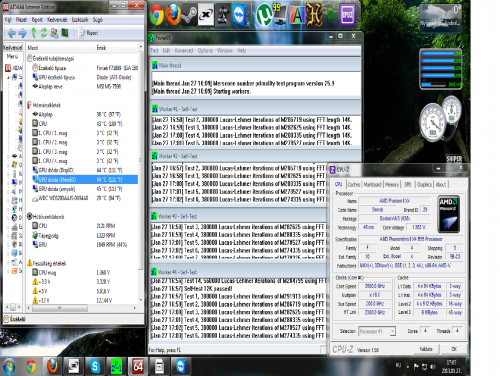The image size is (500, 376).
Task: Open the ornate H game icon in dock
Action: coord(314,15)
